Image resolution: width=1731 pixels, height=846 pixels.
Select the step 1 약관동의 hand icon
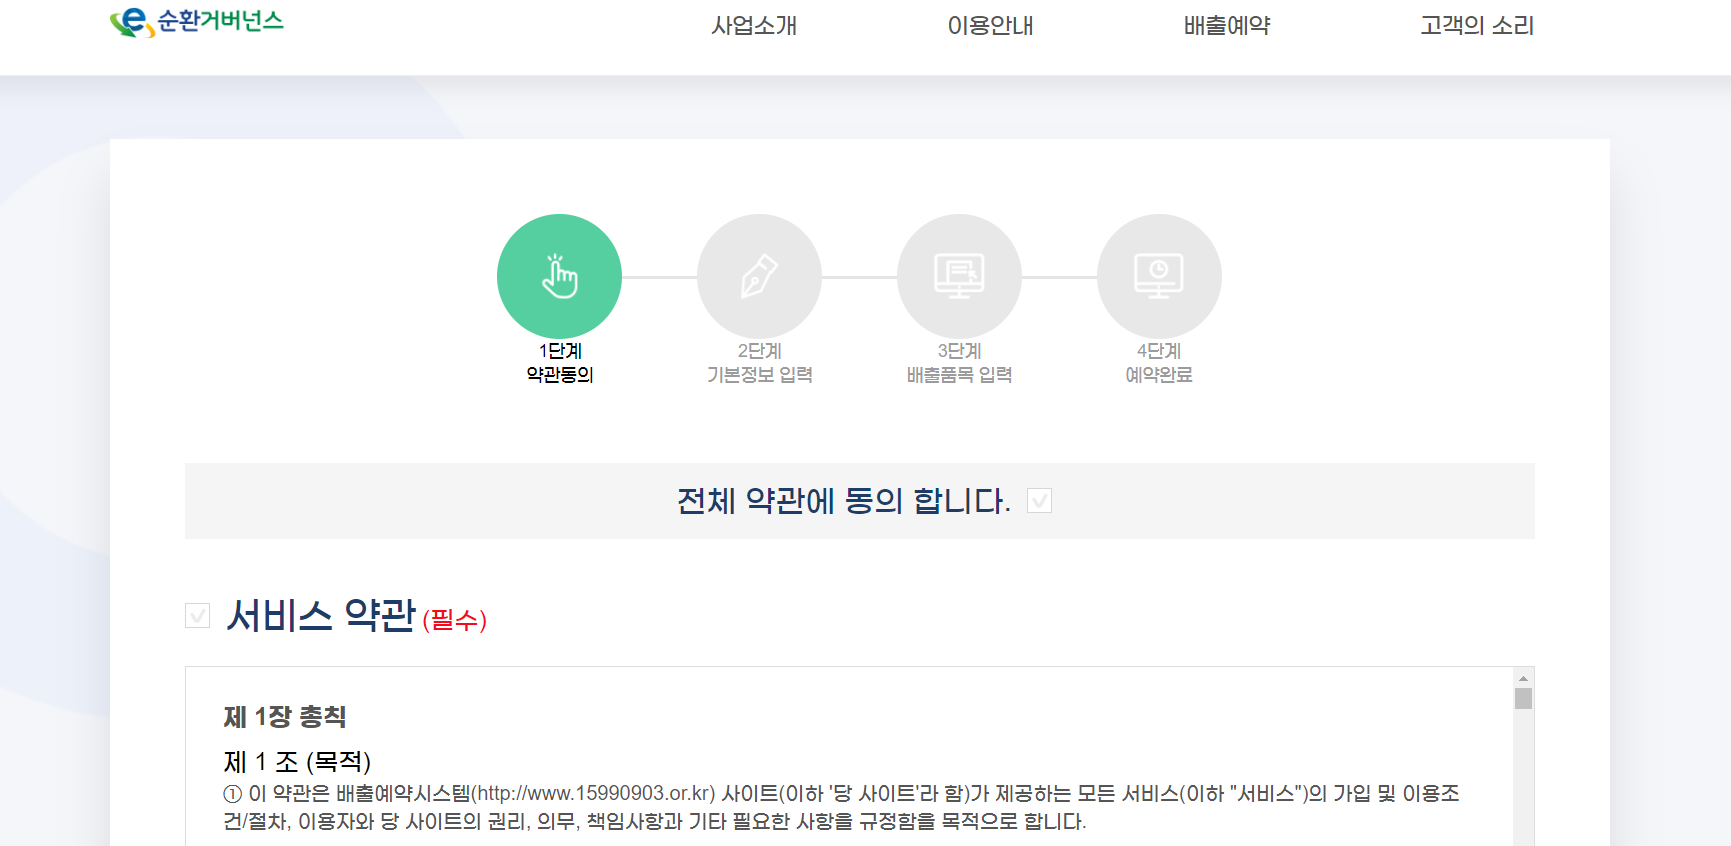point(559,276)
